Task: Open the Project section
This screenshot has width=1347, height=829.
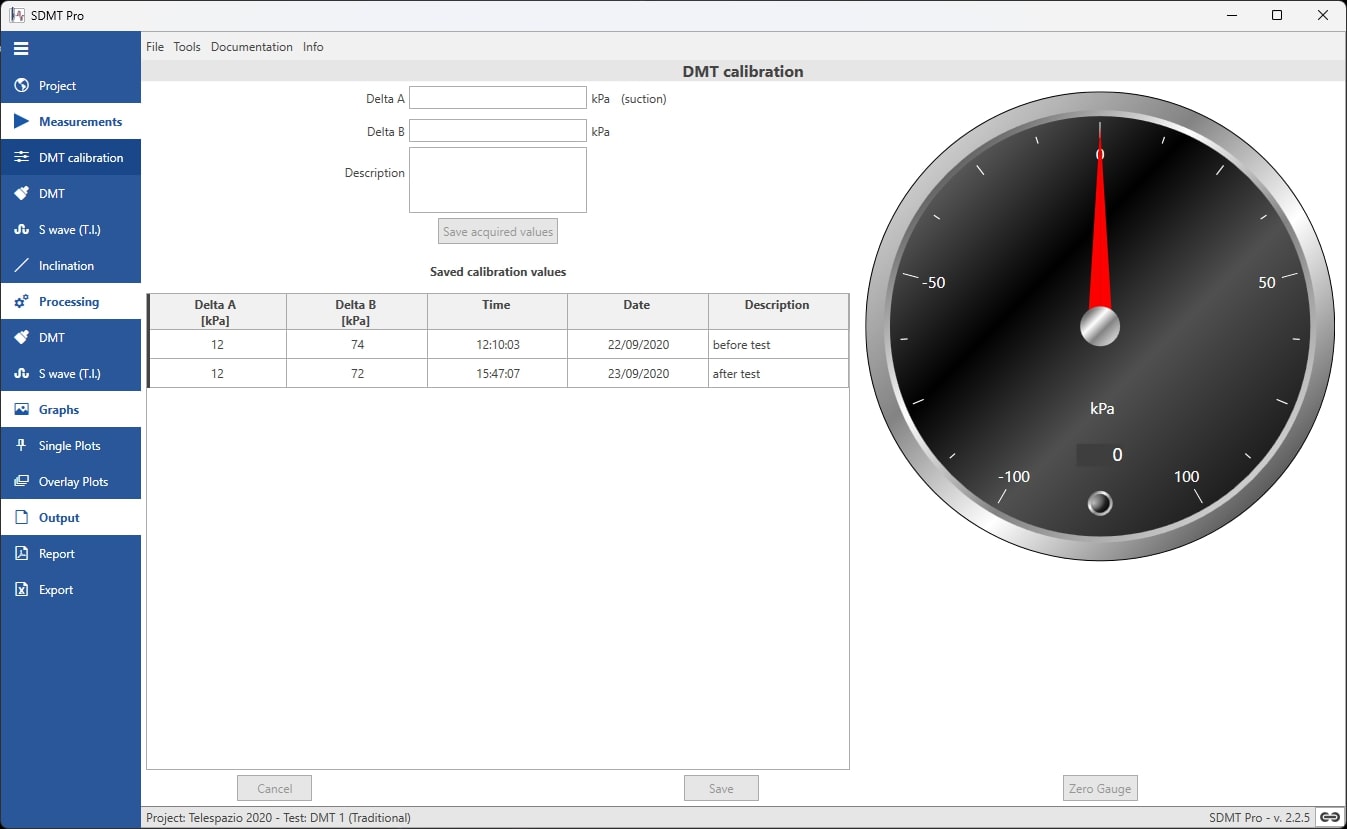Action: 71,86
